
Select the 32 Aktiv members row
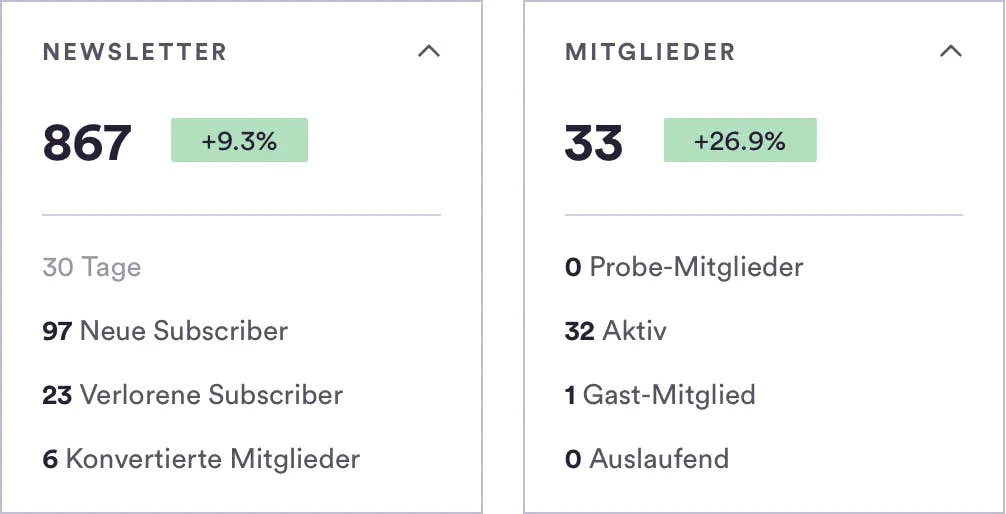(615, 331)
